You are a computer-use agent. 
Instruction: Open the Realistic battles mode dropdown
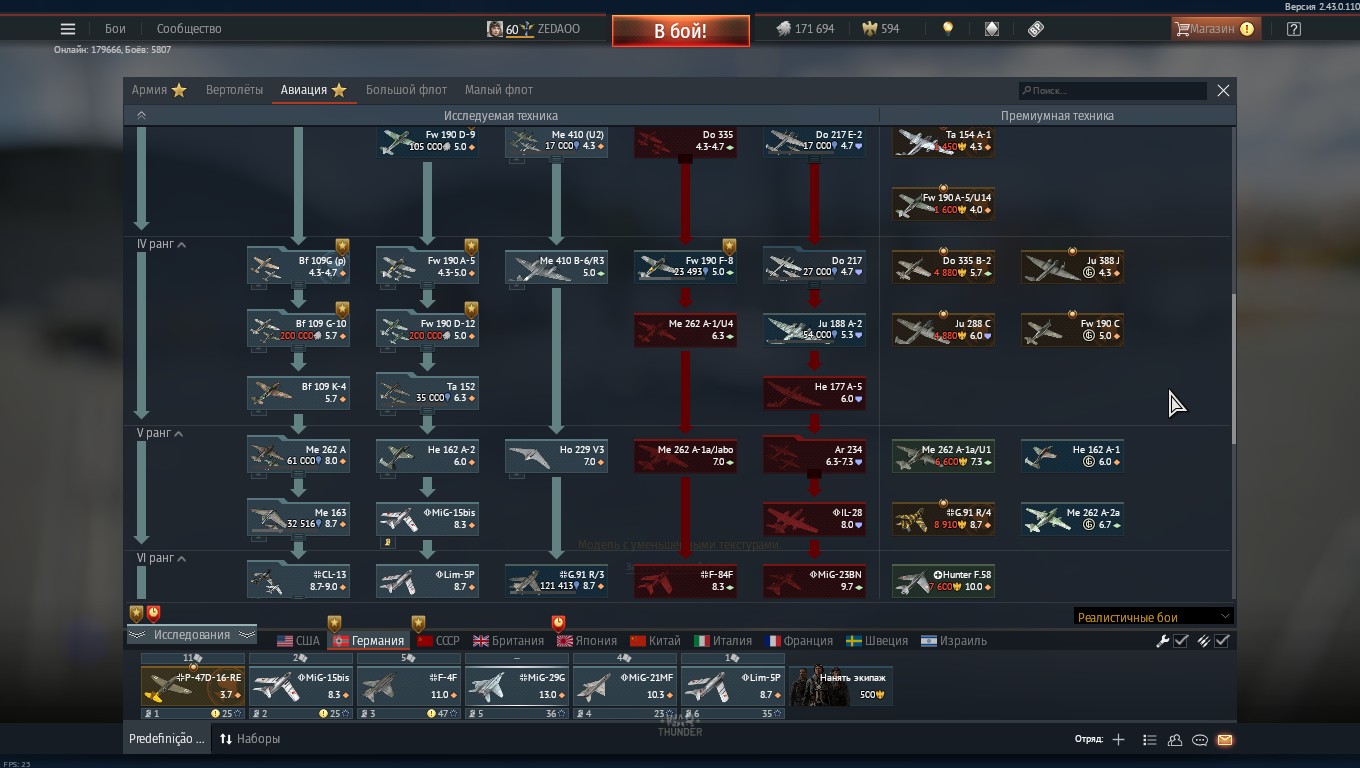tap(1153, 617)
